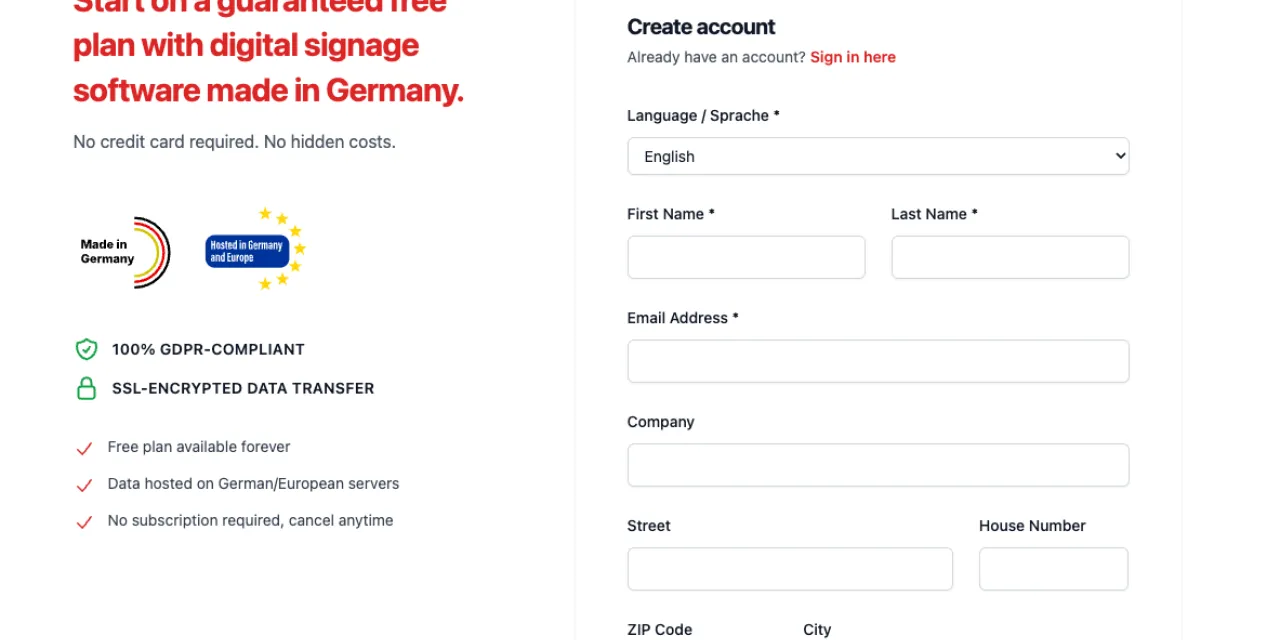Click into the Company field

coord(878,465)
